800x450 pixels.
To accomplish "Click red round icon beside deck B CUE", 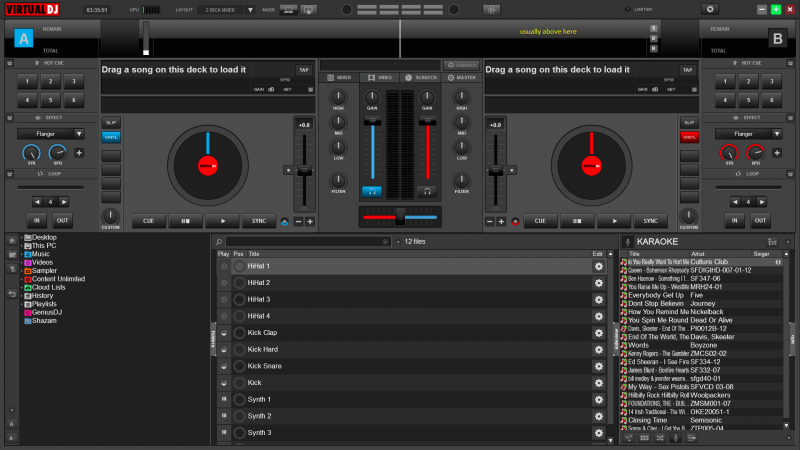I will [515, 221].
